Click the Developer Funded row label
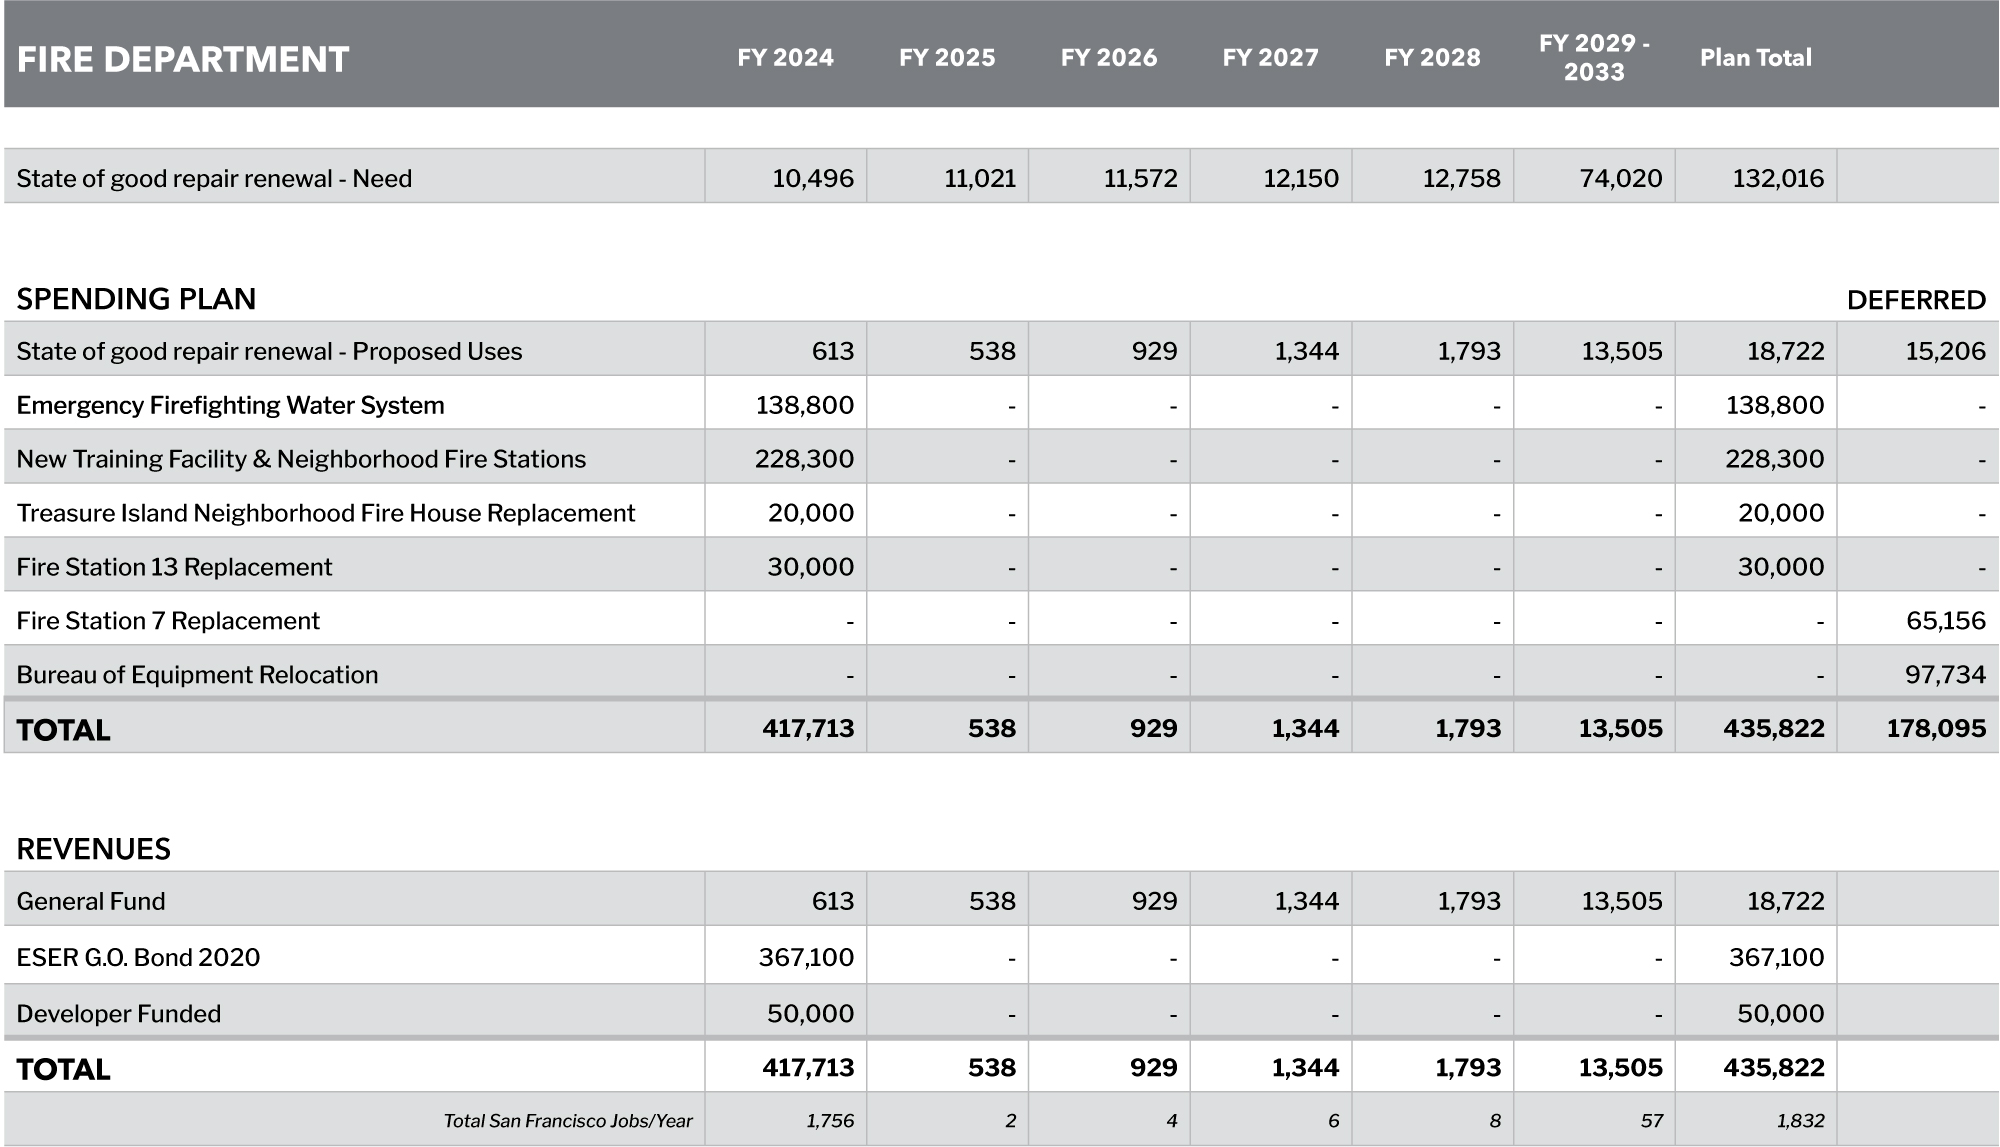This screenshot has height=1147, width=2000. (119, 1013)
